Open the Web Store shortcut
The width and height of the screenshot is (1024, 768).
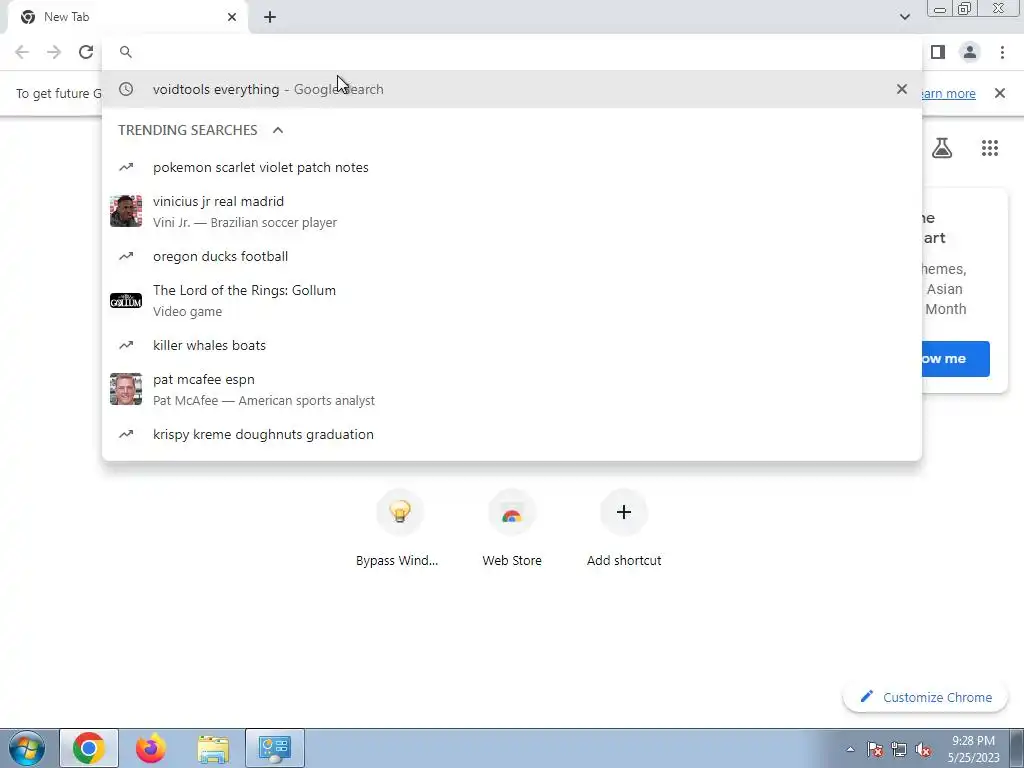click(x=512, y=529)
